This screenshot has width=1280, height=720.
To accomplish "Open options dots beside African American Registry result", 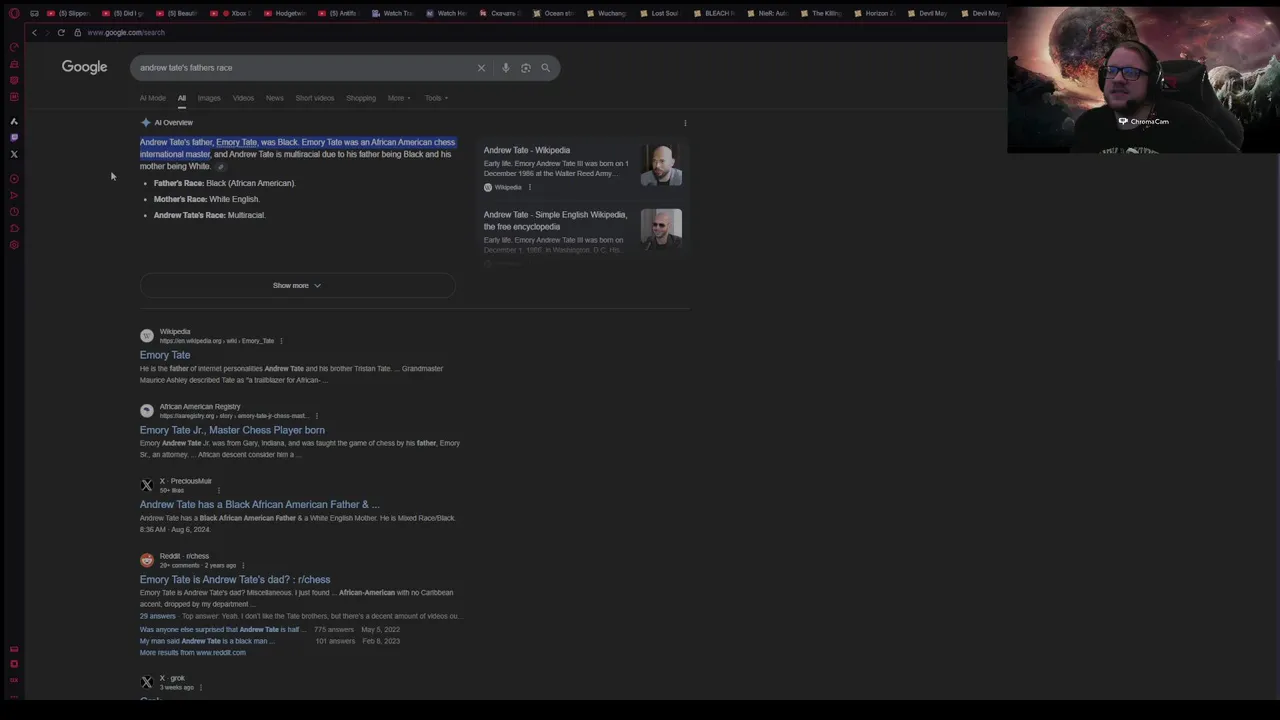I will (316, 416).
